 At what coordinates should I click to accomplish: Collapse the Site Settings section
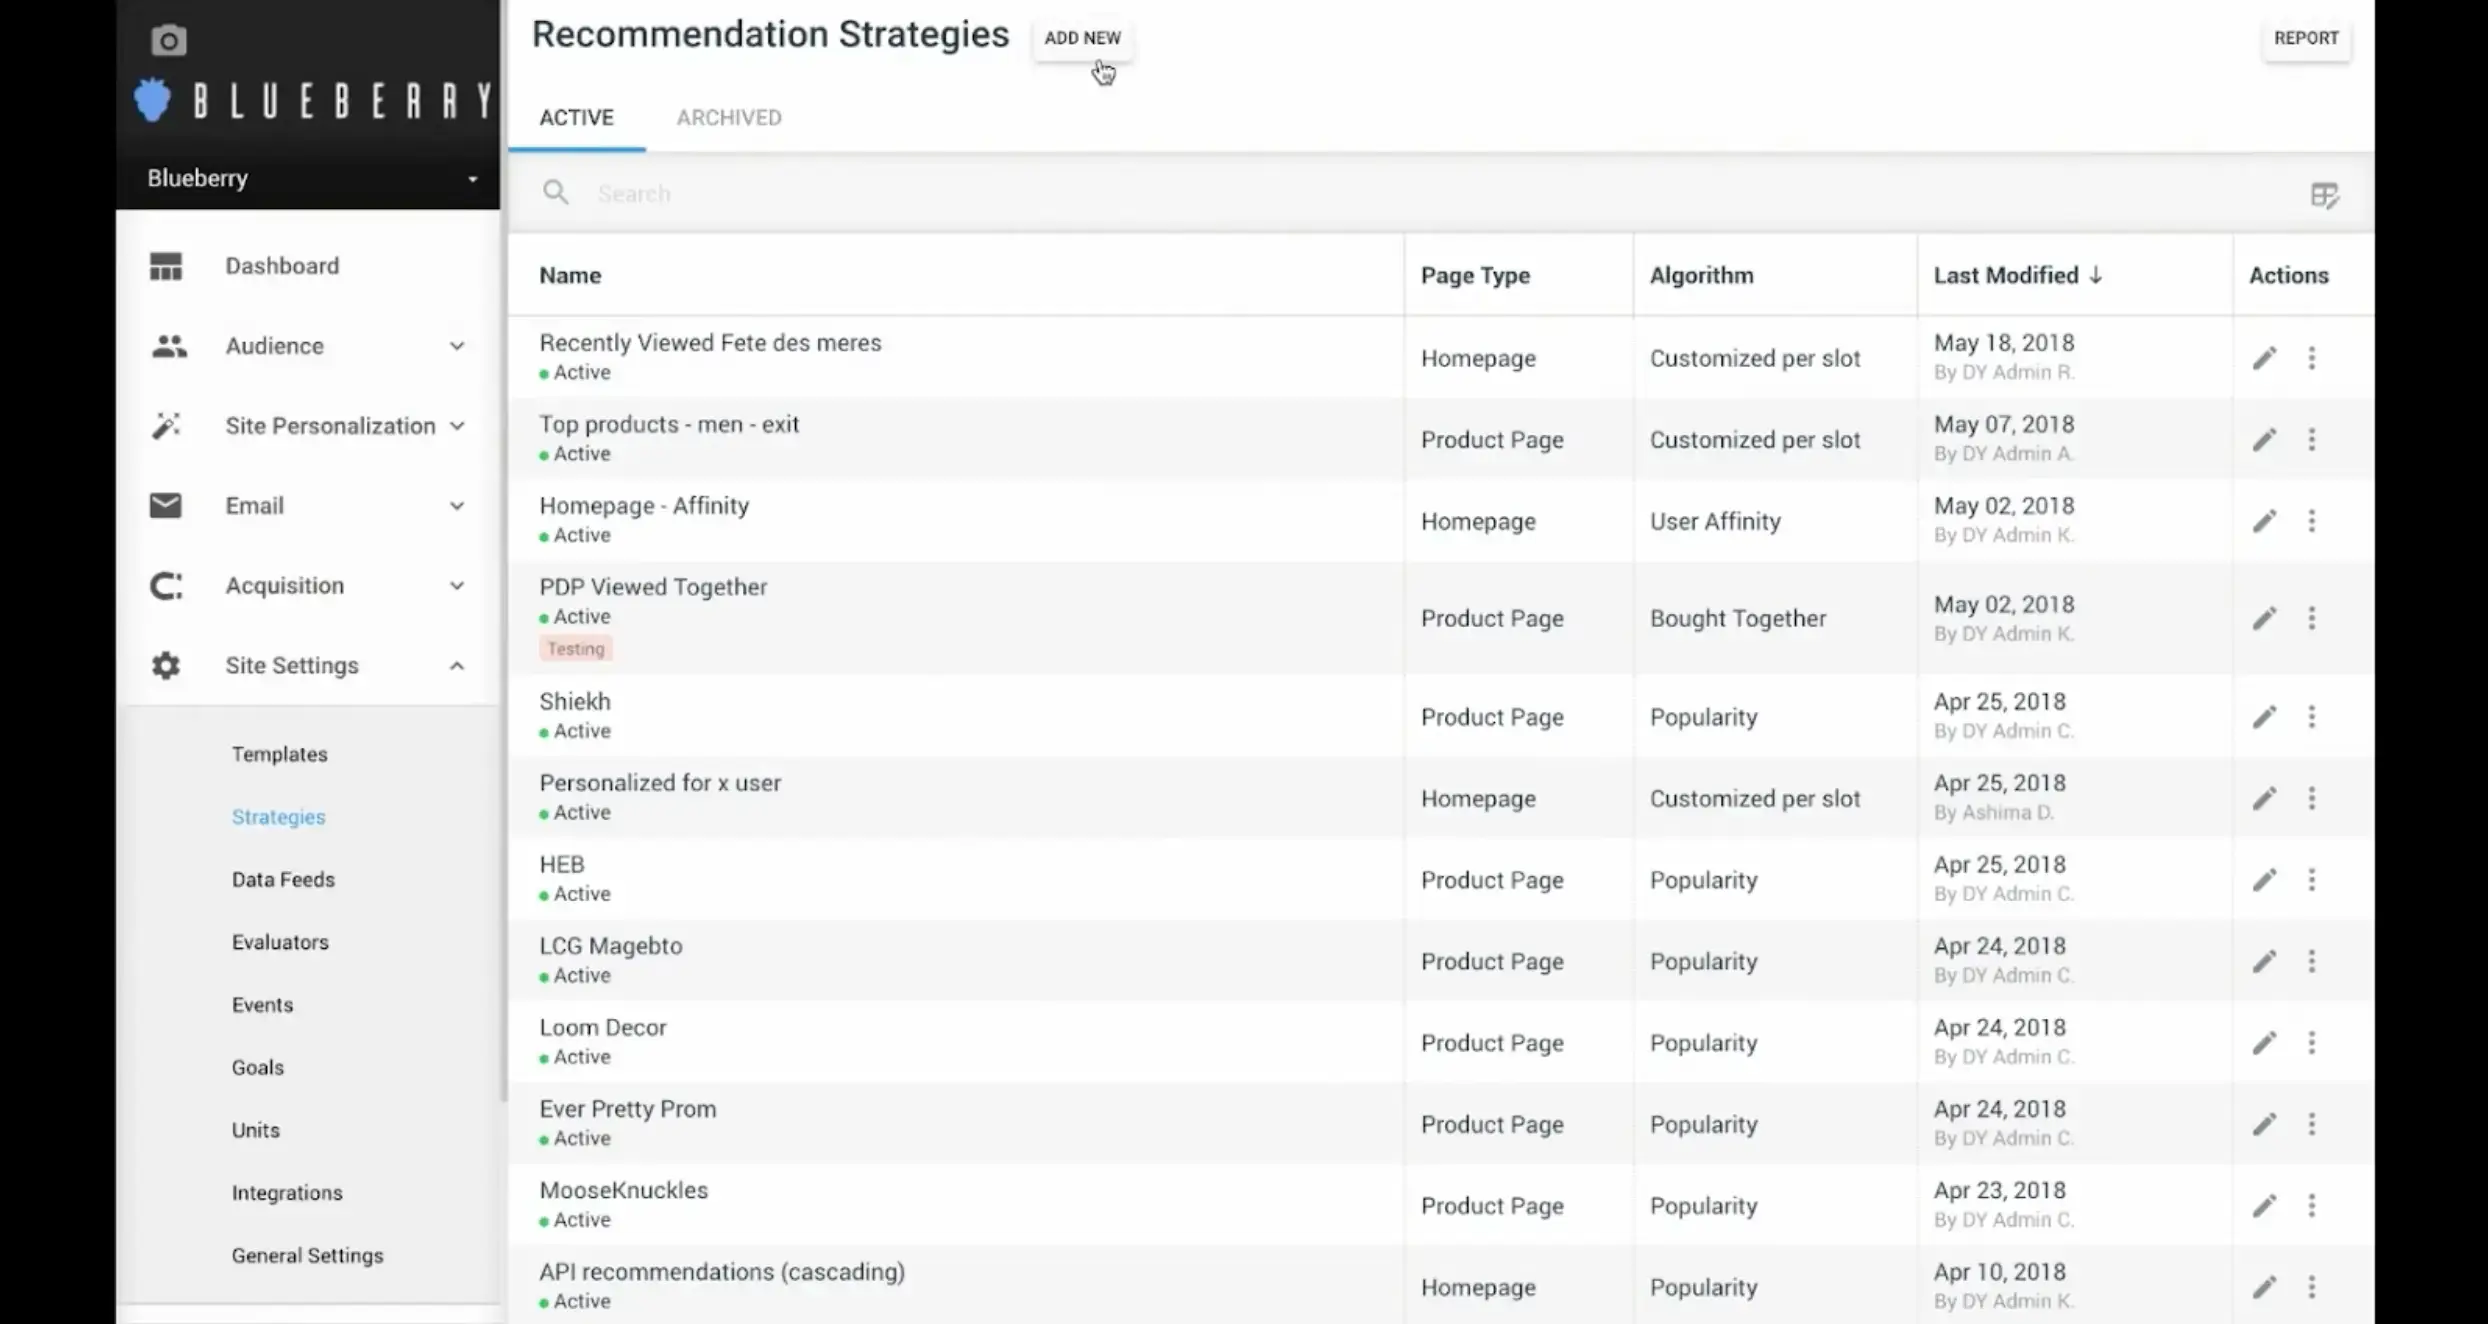tap(456, 665)
